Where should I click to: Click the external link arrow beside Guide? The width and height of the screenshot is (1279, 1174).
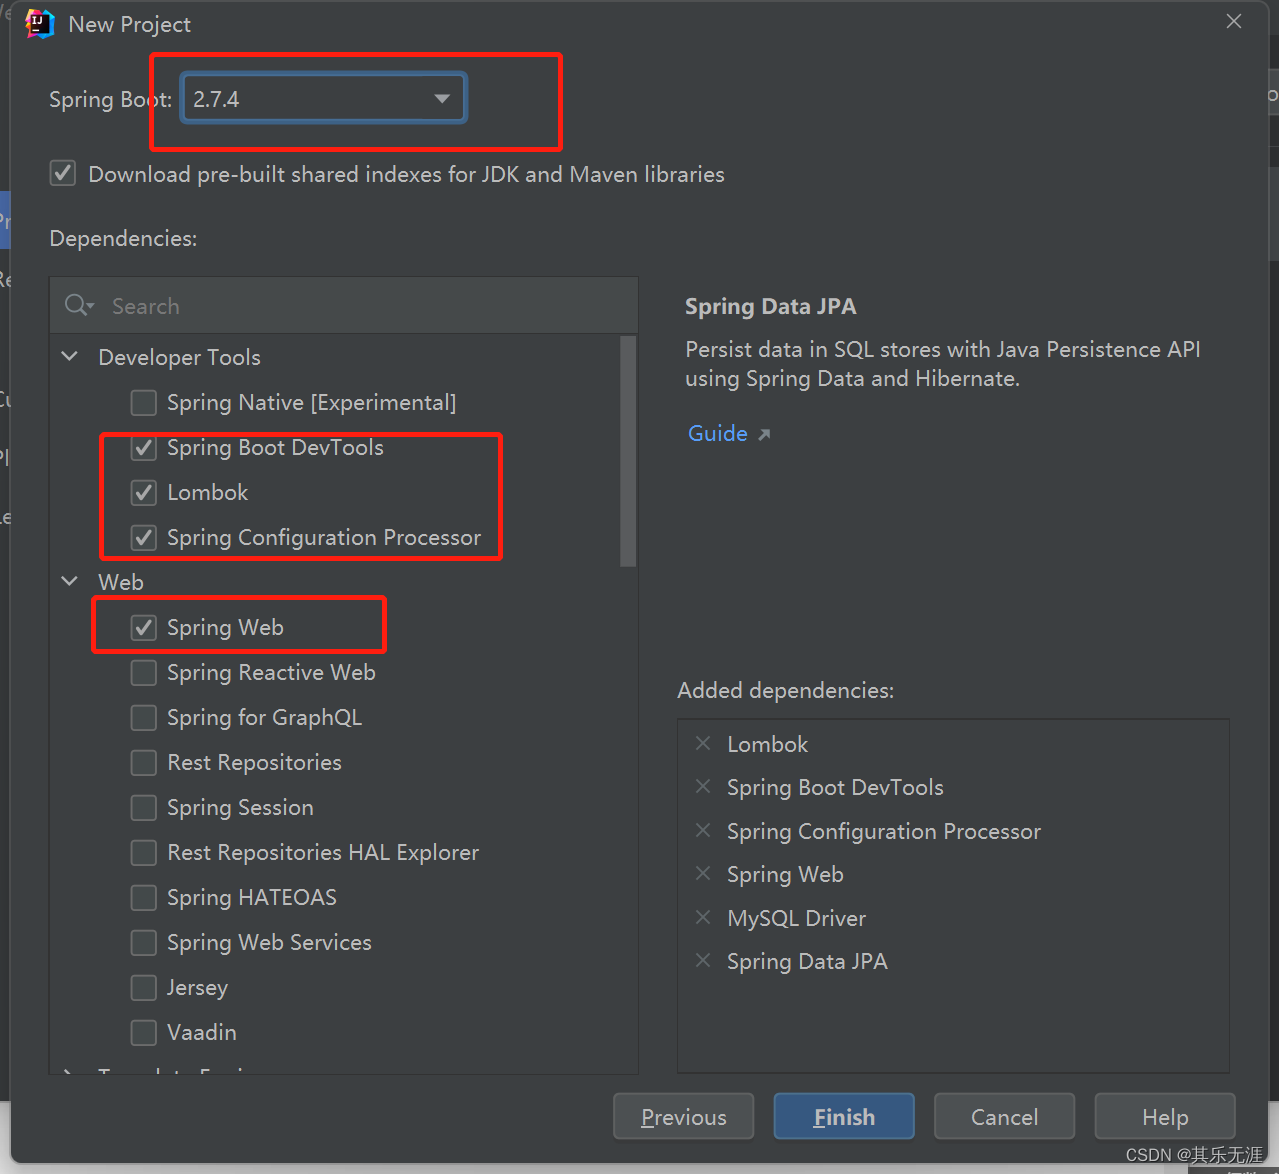(x=764, y=434)
